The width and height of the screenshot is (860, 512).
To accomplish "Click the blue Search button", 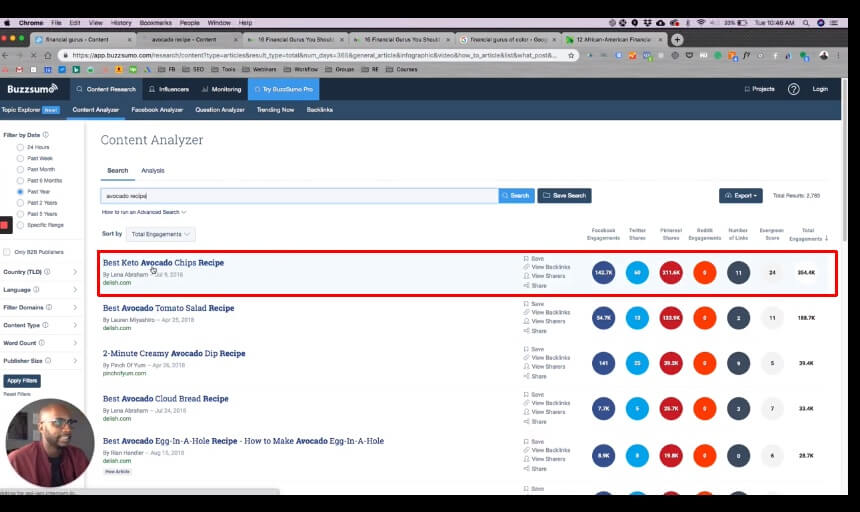I will 517,196.
